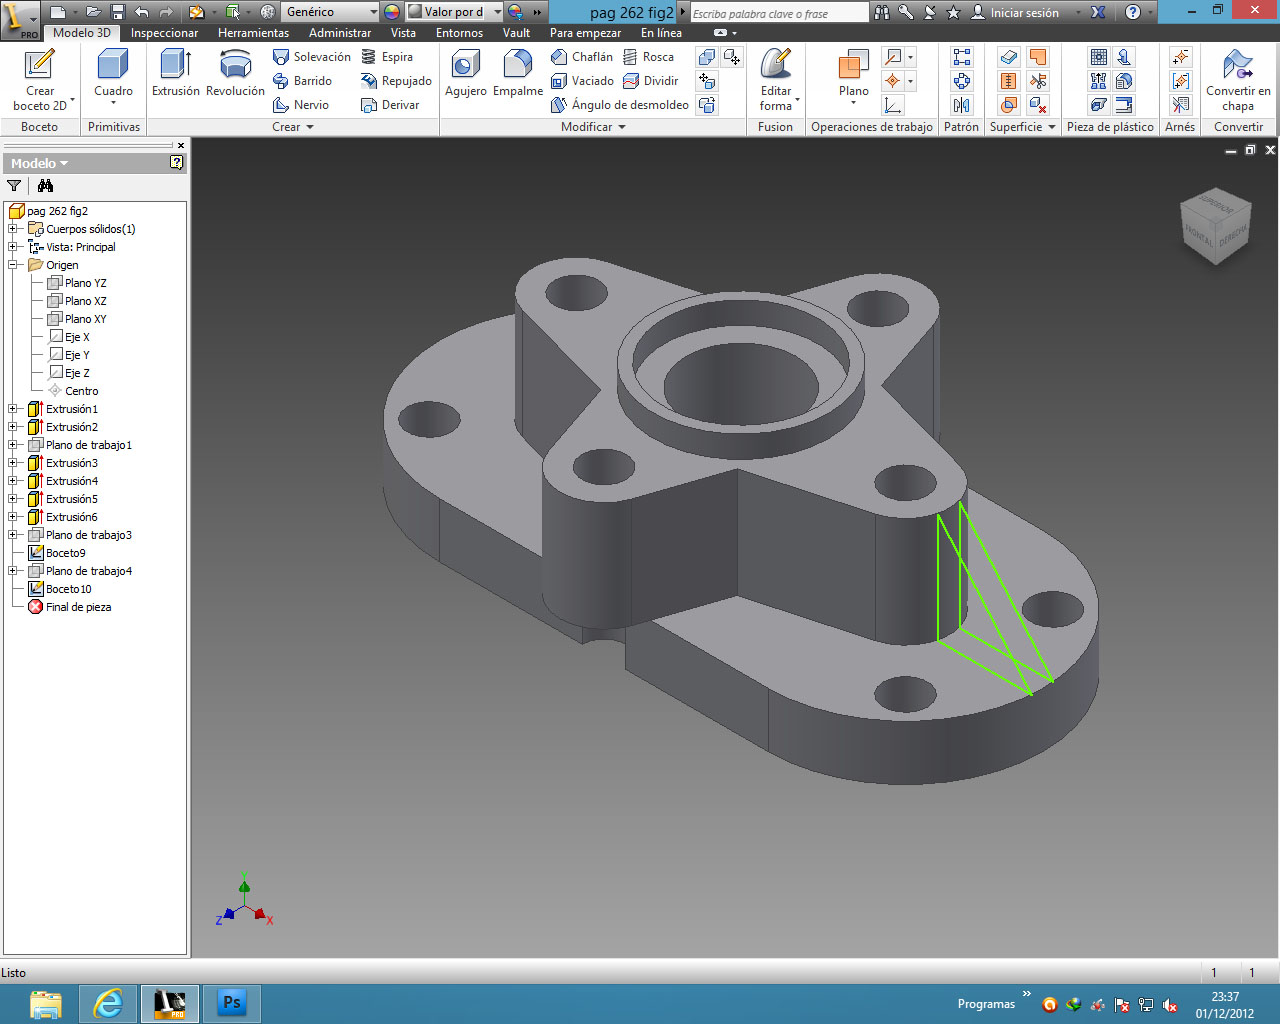The height and width of the screenshot is (1024, 1280).
Task: Expand Extrusión1 in the model tree
Action: click(13, 409)
